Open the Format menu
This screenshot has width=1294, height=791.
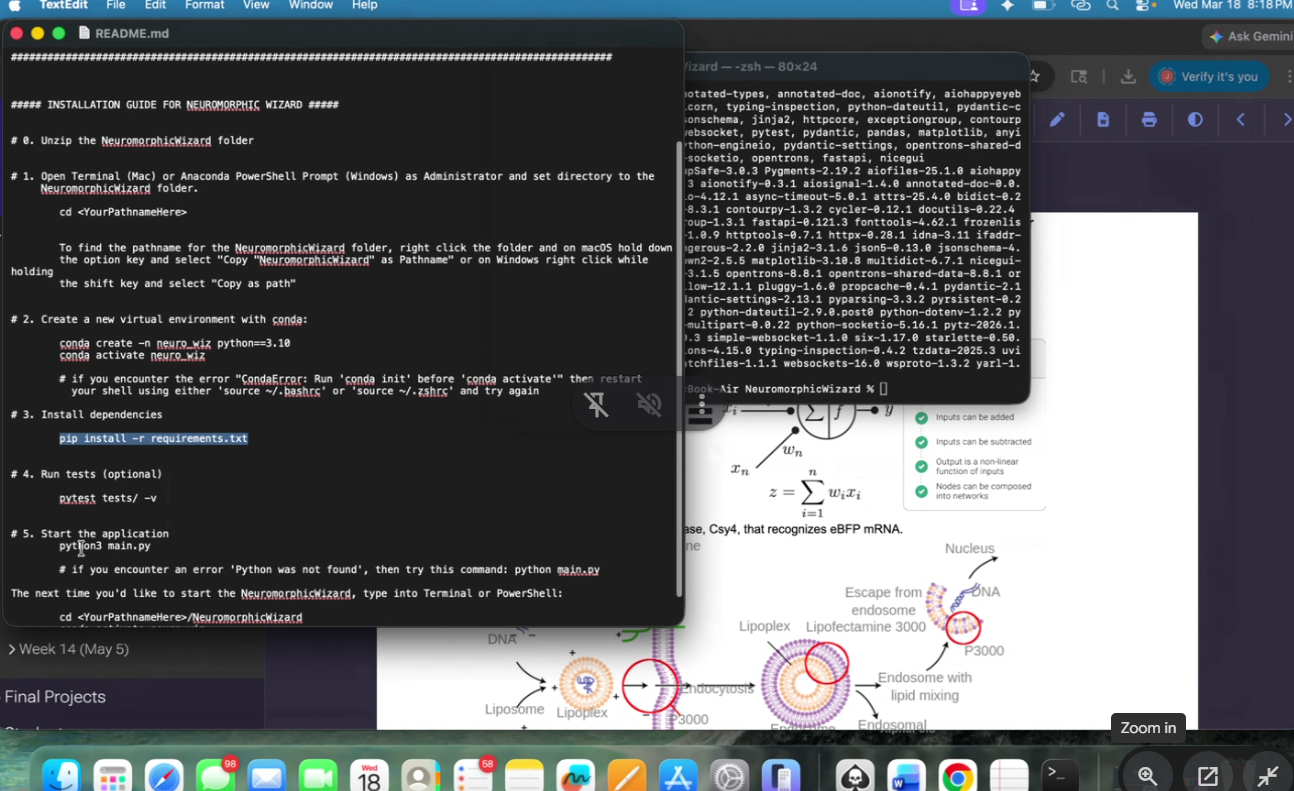[204, 5]
